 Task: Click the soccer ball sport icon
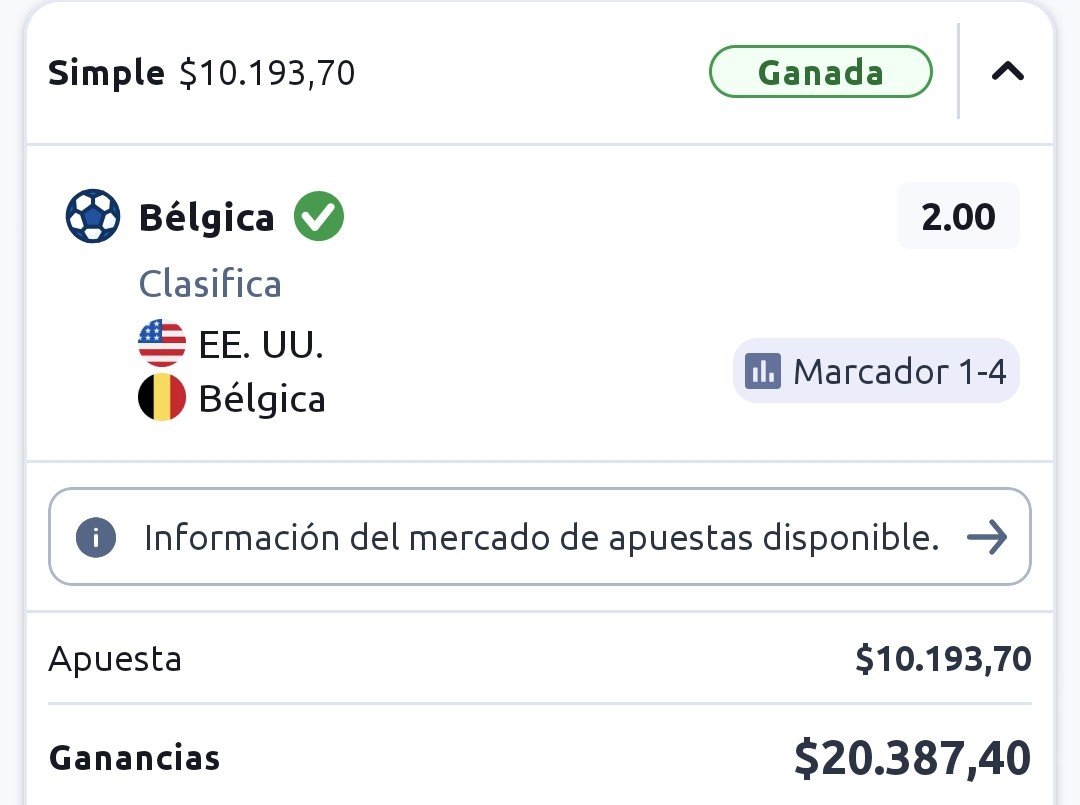pos(93,216)
